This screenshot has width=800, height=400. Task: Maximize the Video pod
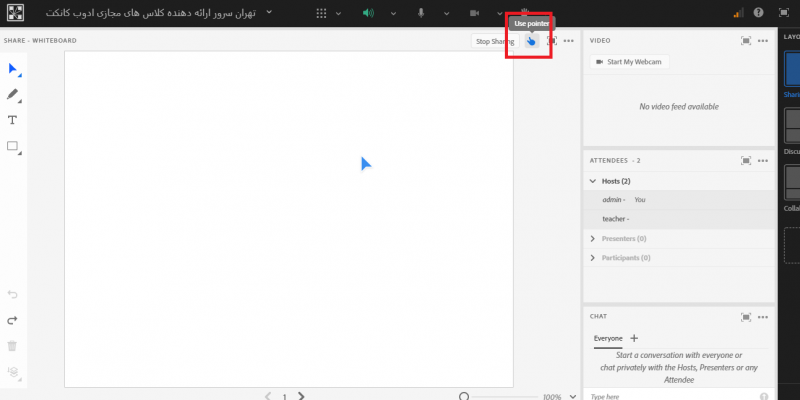coord(746,41)
